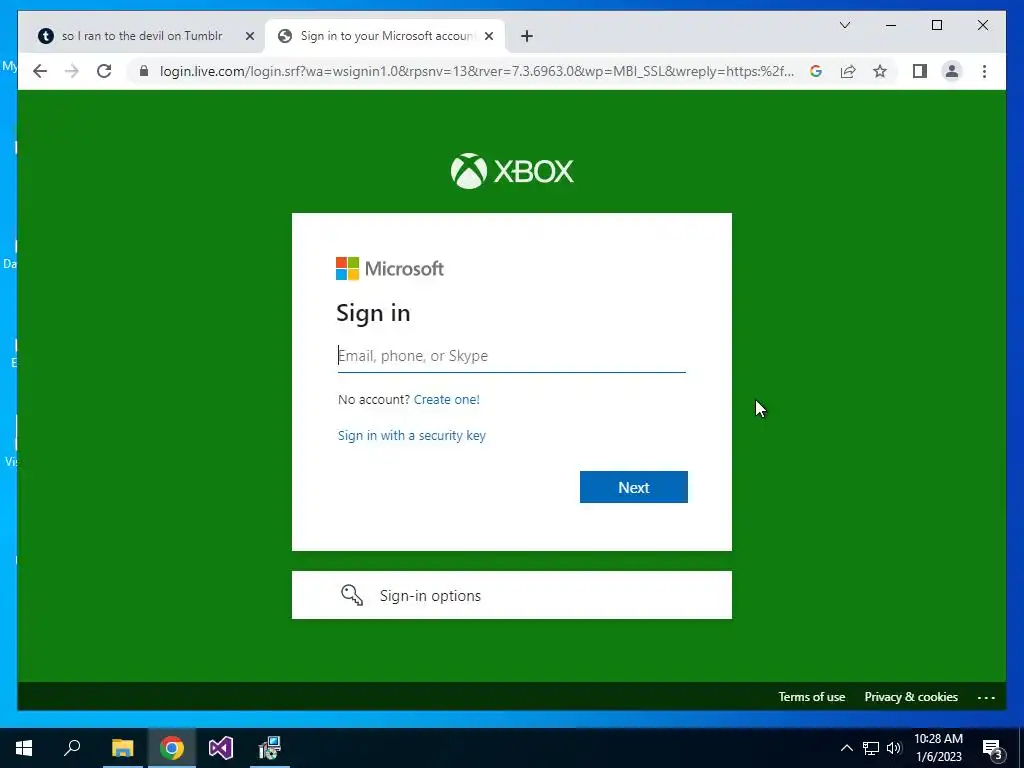Select the 'Sign in to your Microsoft account' tab
This screenshot has height=768, width=1024.
[x=385, y=36]
